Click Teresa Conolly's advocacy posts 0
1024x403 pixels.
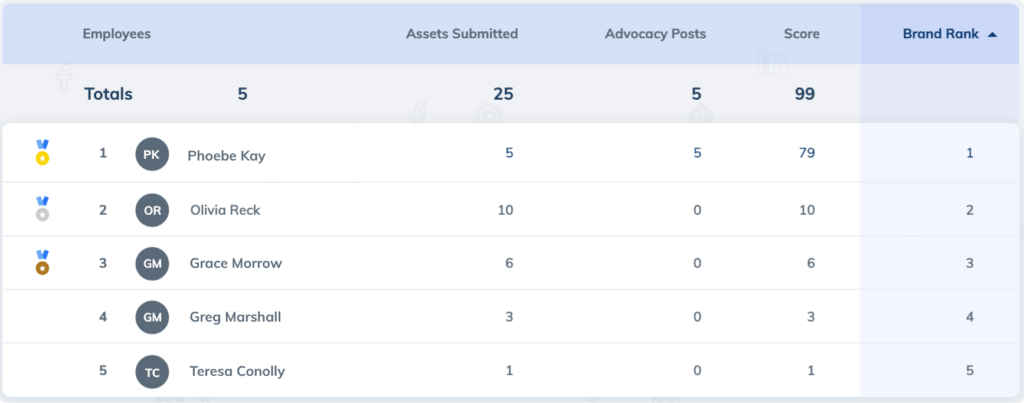697,371
